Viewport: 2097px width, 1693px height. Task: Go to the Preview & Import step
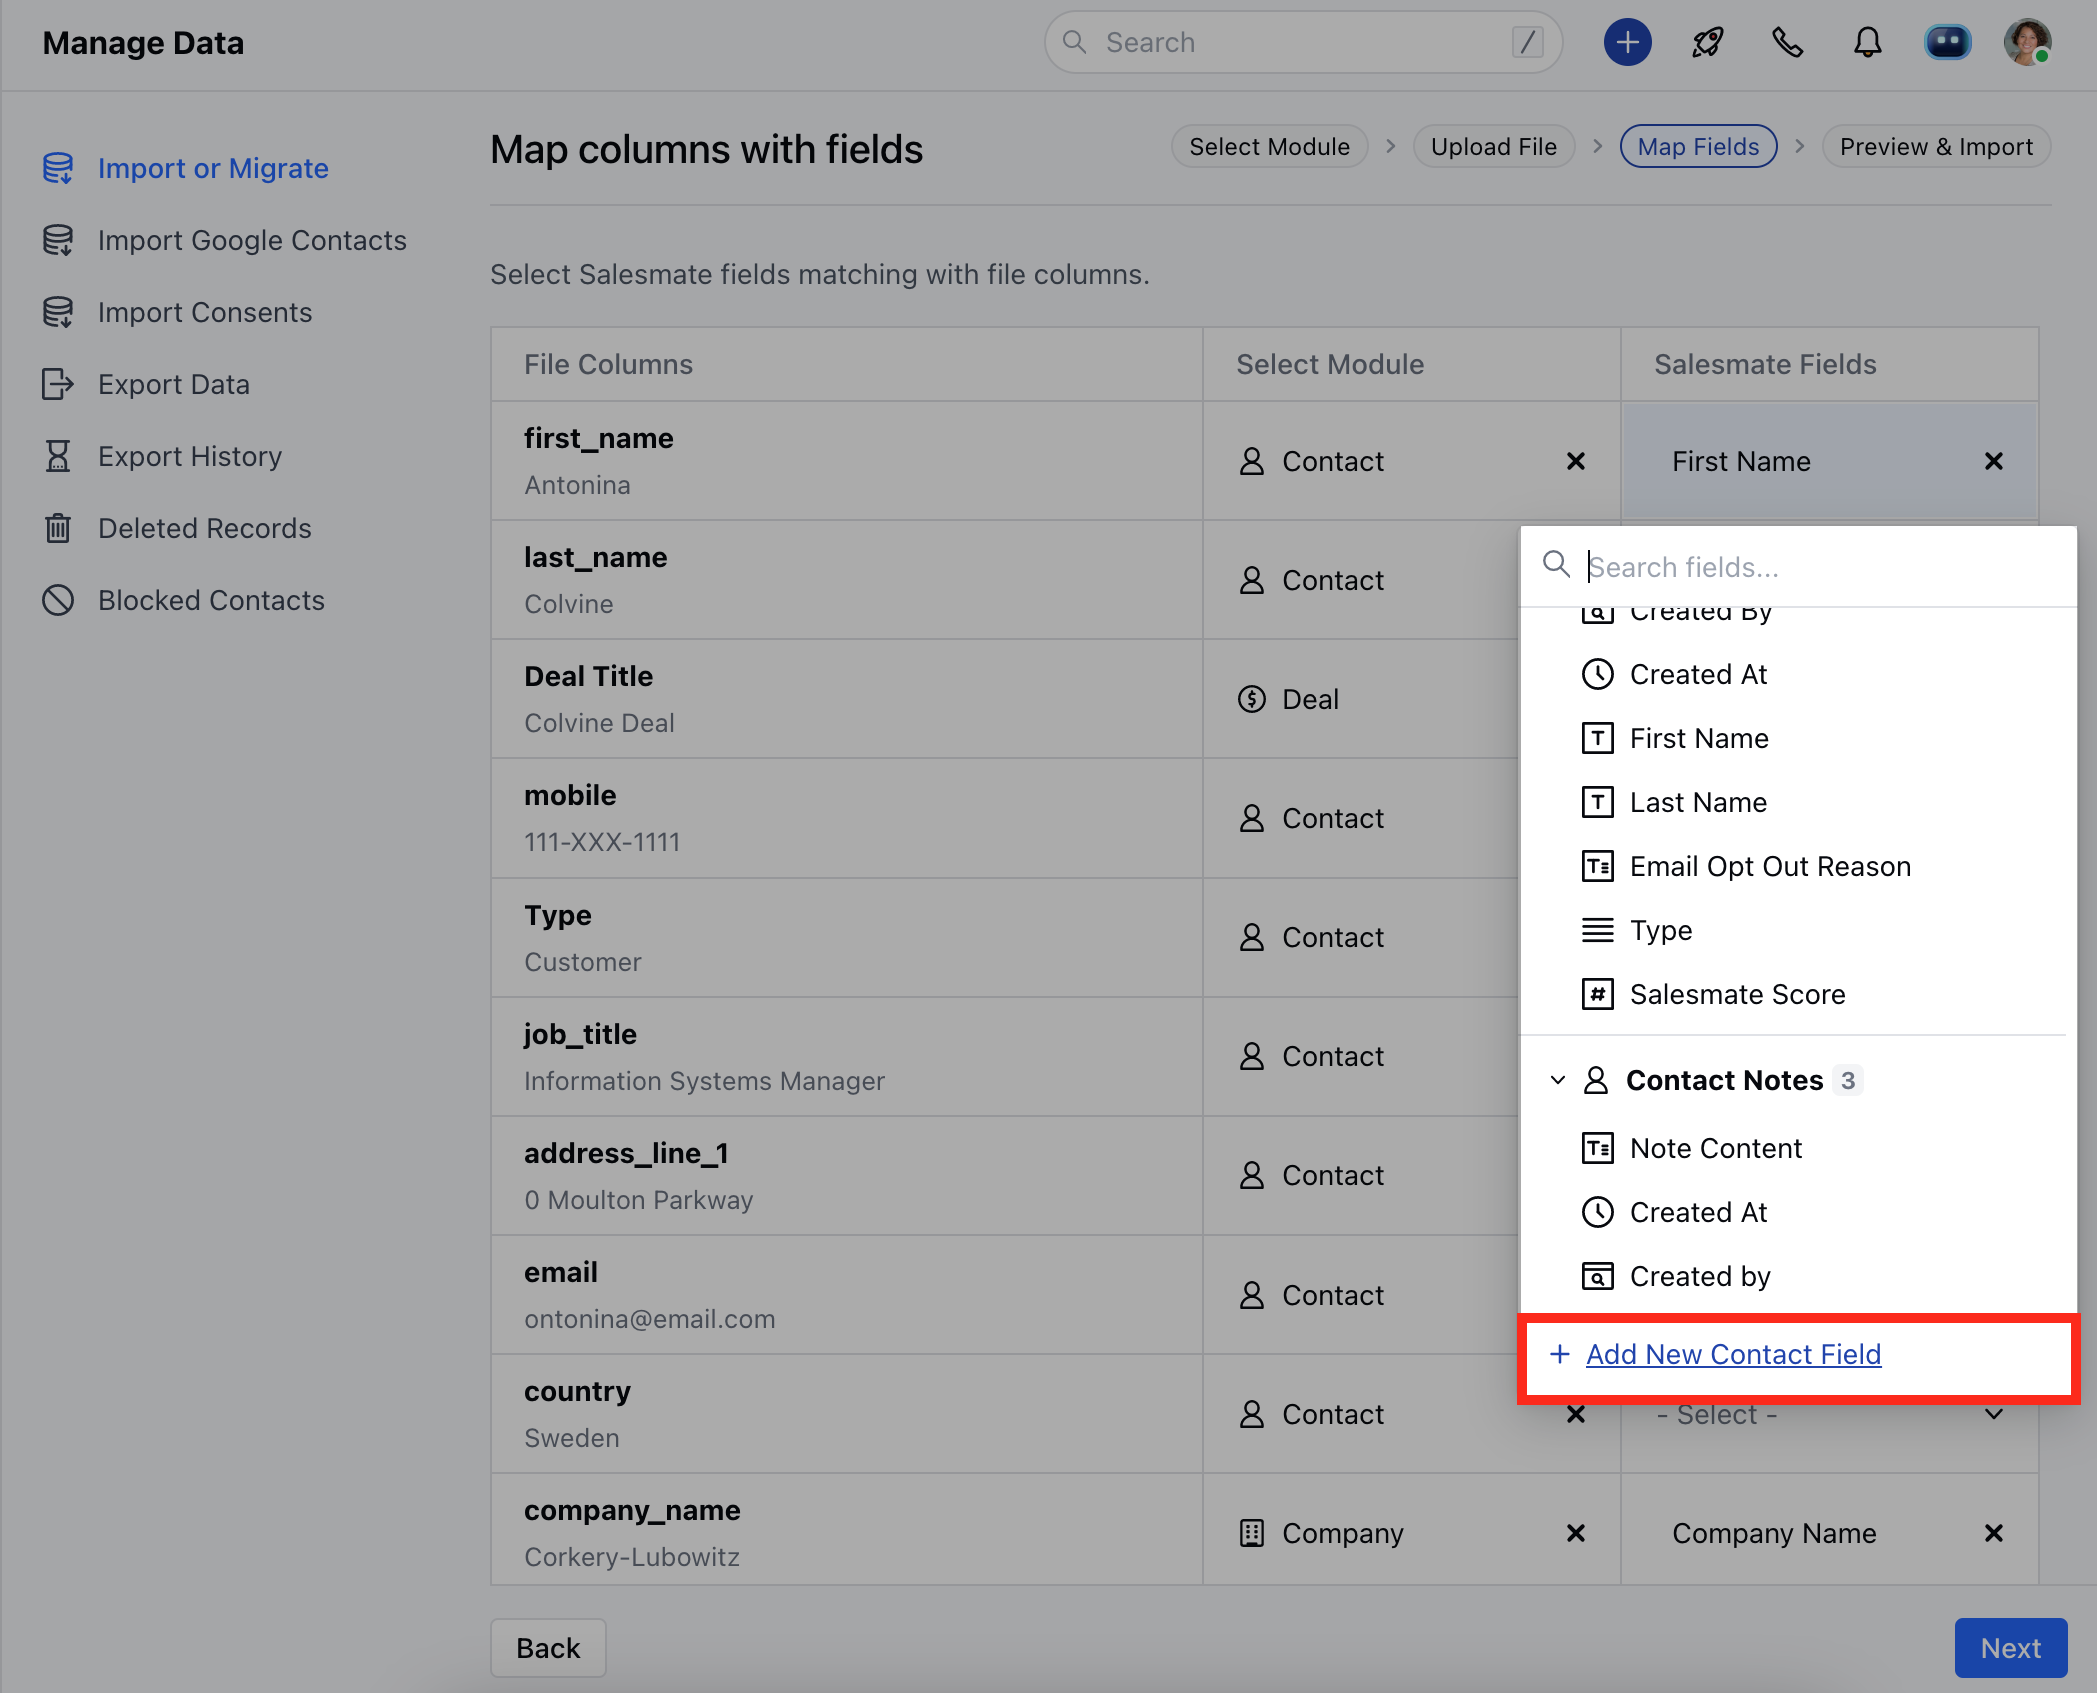1936,146
